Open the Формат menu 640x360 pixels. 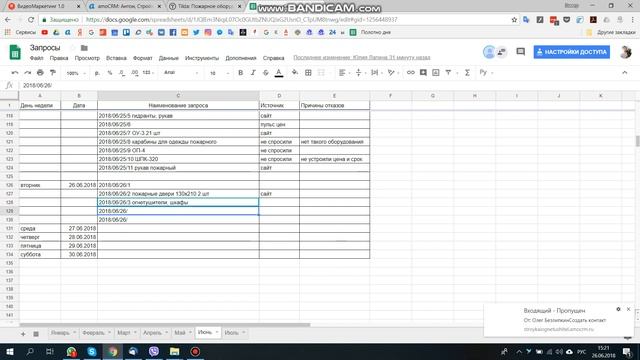(142, 58)
